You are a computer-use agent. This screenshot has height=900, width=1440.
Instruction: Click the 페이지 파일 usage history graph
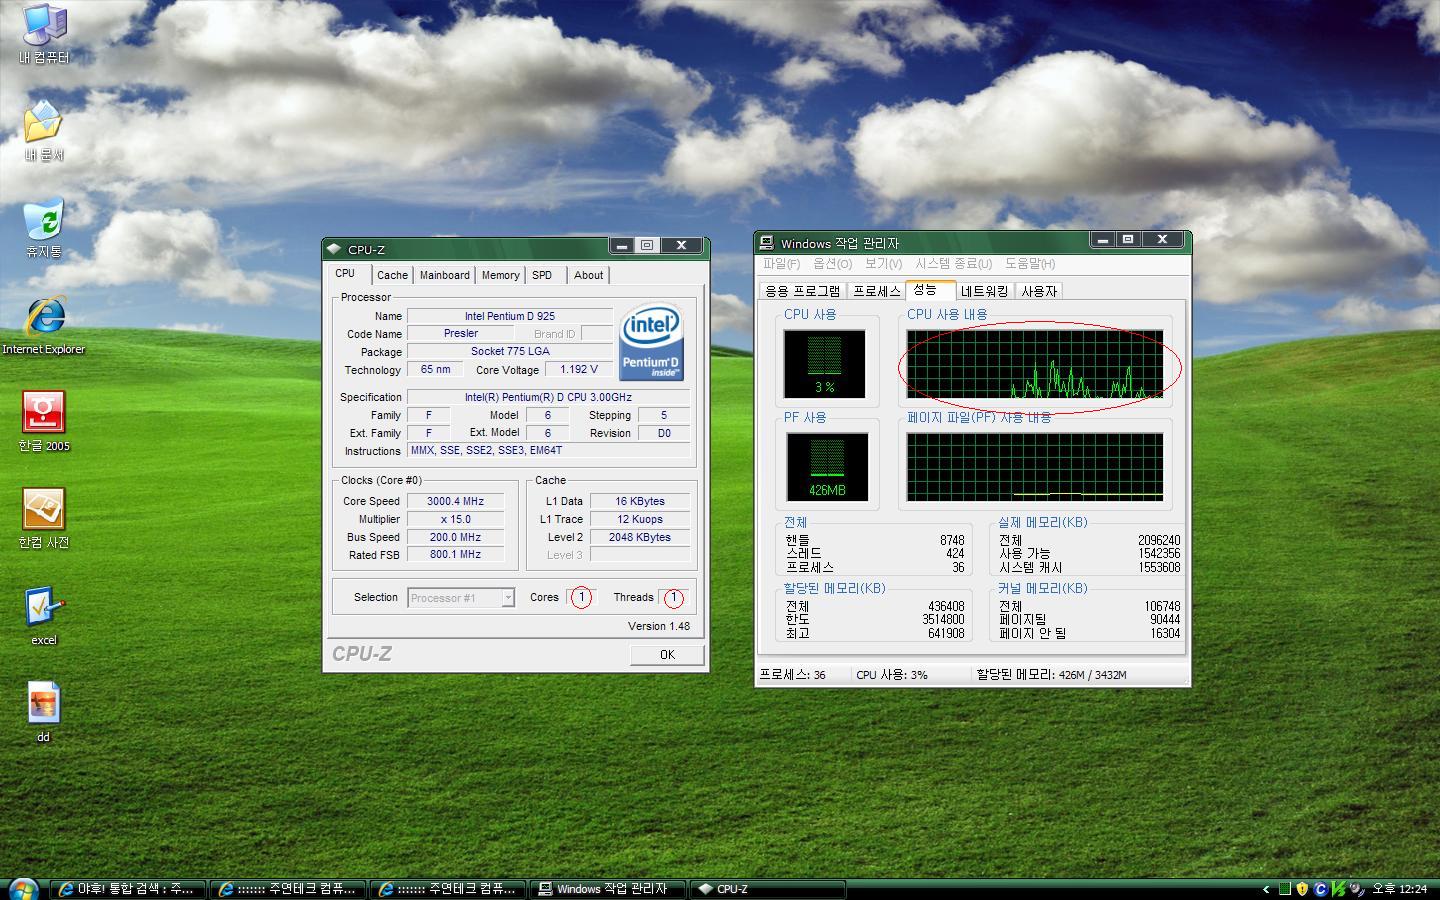pyautogui.click(x=1035, y=466)
